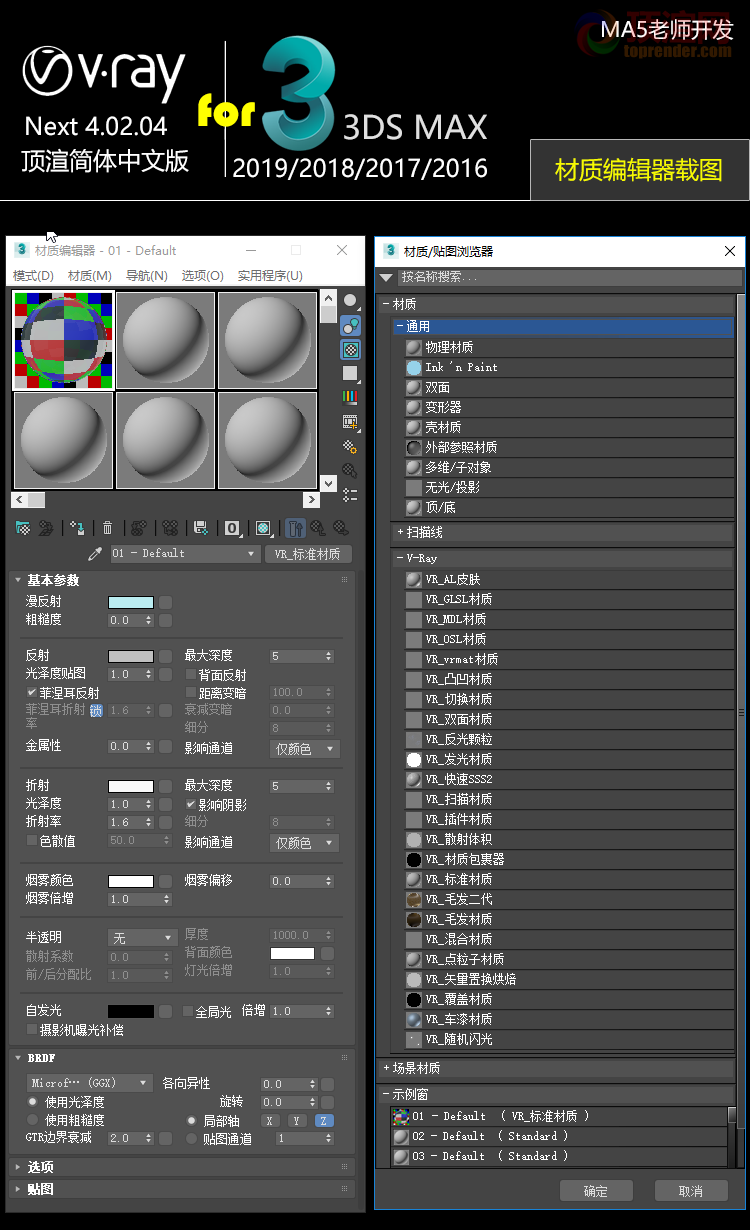Click the diffuse 漫反射 map button
The height and width of the screenshot is (1230, 750).
pyautogui.click(x=166, y=602)
